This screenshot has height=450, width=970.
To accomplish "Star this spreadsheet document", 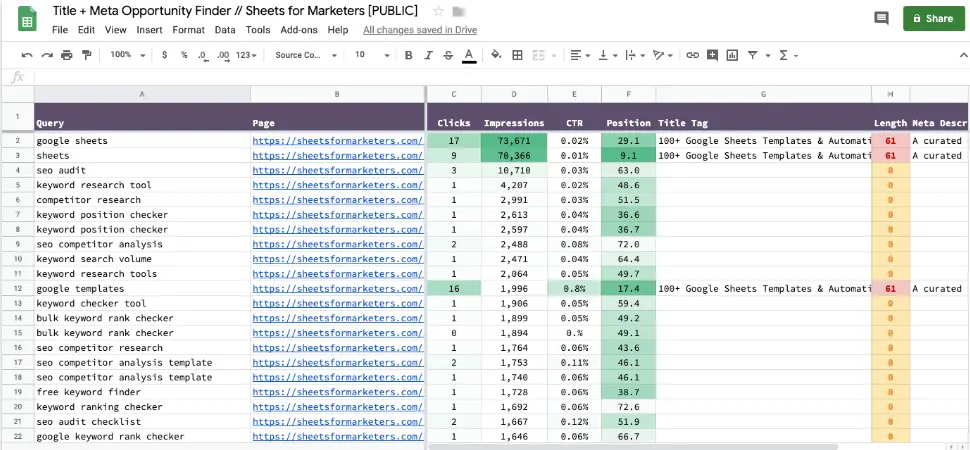I will [x=439, y=11].
